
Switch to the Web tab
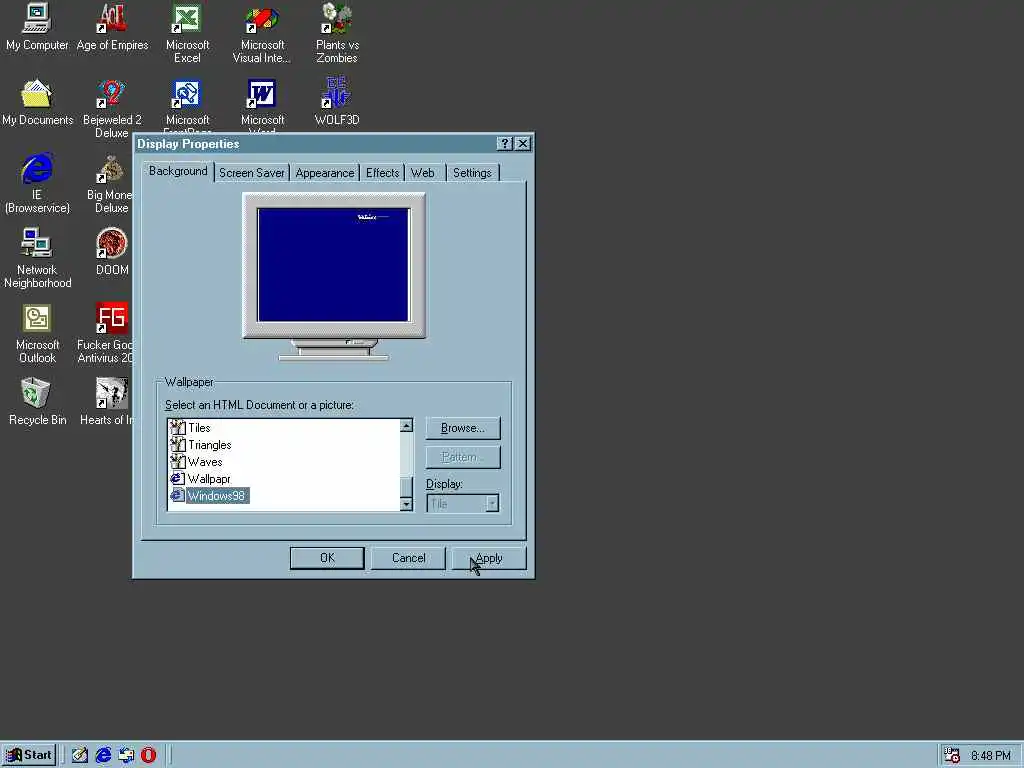423,173
